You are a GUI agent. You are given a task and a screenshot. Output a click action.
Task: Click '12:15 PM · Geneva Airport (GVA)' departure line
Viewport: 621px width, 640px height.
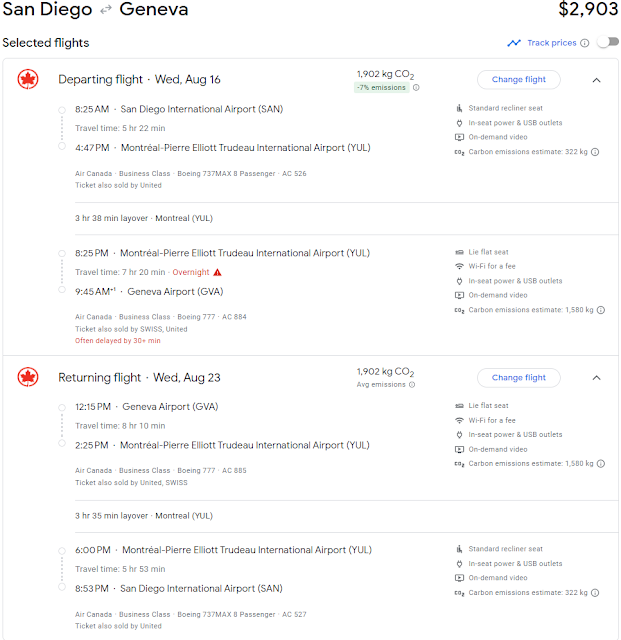[x=147, y=407]
